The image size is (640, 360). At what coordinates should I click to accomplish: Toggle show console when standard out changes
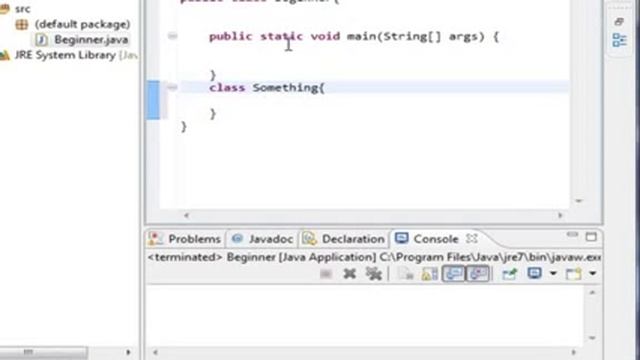click(453, 273)
